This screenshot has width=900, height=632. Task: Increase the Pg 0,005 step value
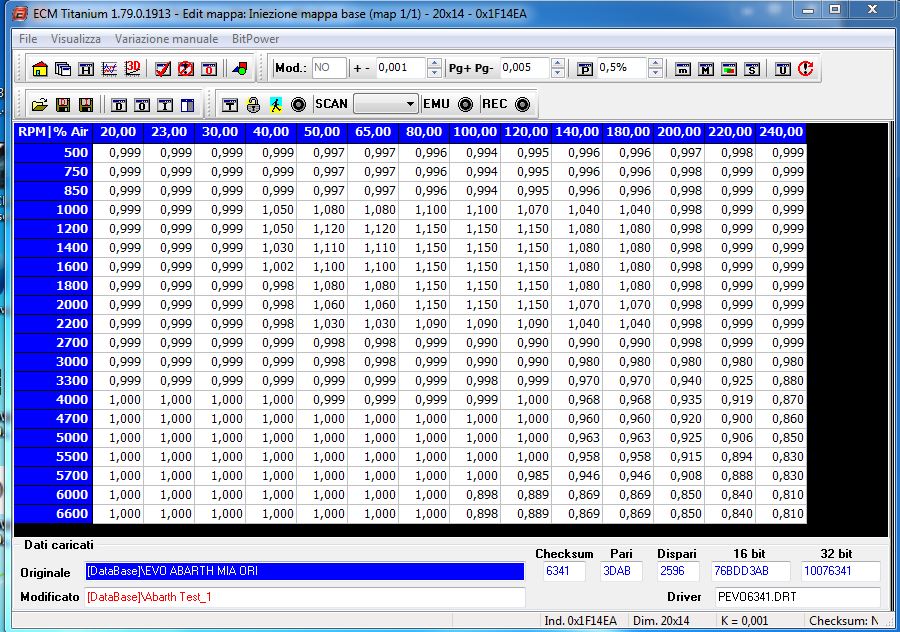tap(558, 63)
